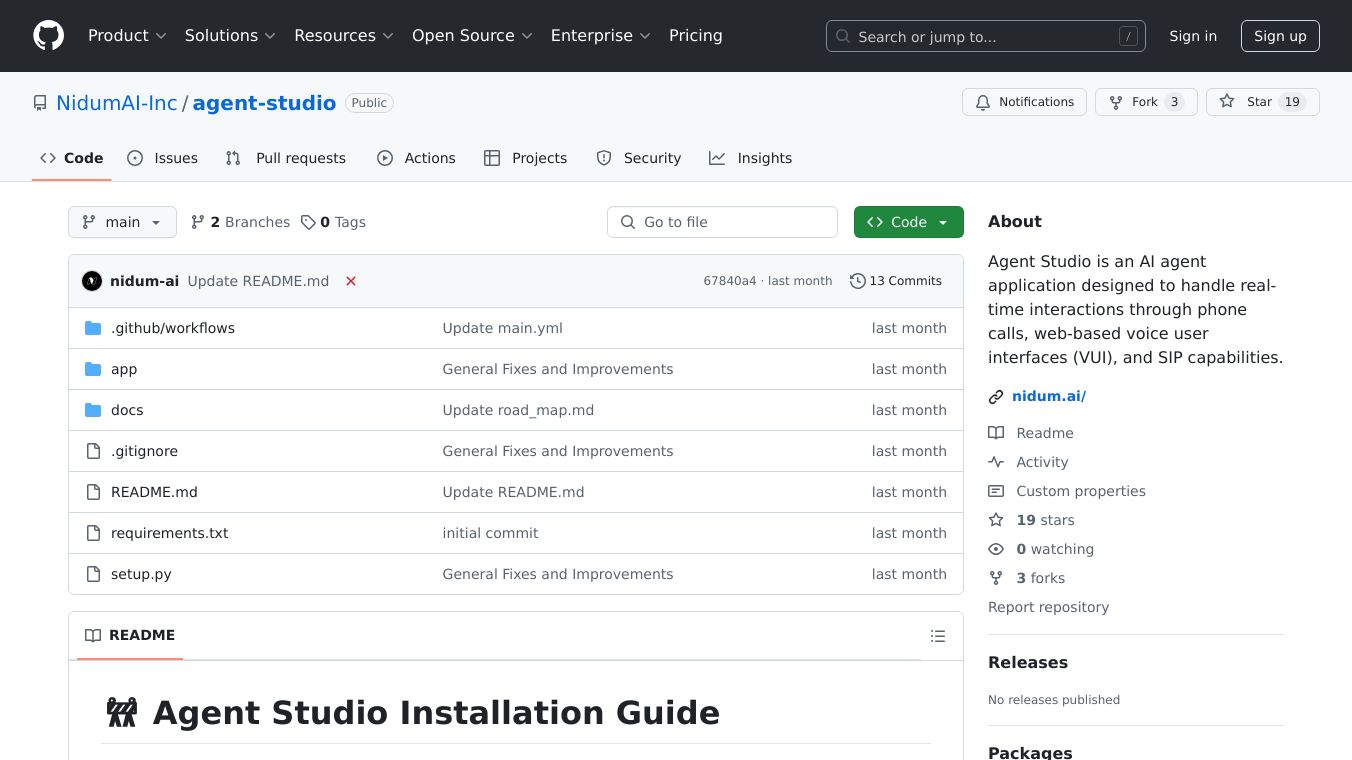
Task: Switch to the Issues tab
Action: 163,158
